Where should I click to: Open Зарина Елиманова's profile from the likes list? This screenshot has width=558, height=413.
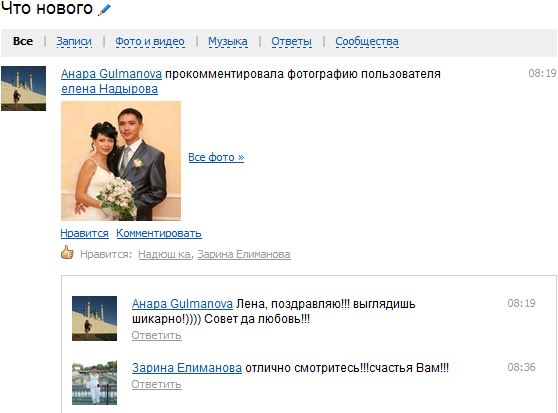tap(244, 254)
